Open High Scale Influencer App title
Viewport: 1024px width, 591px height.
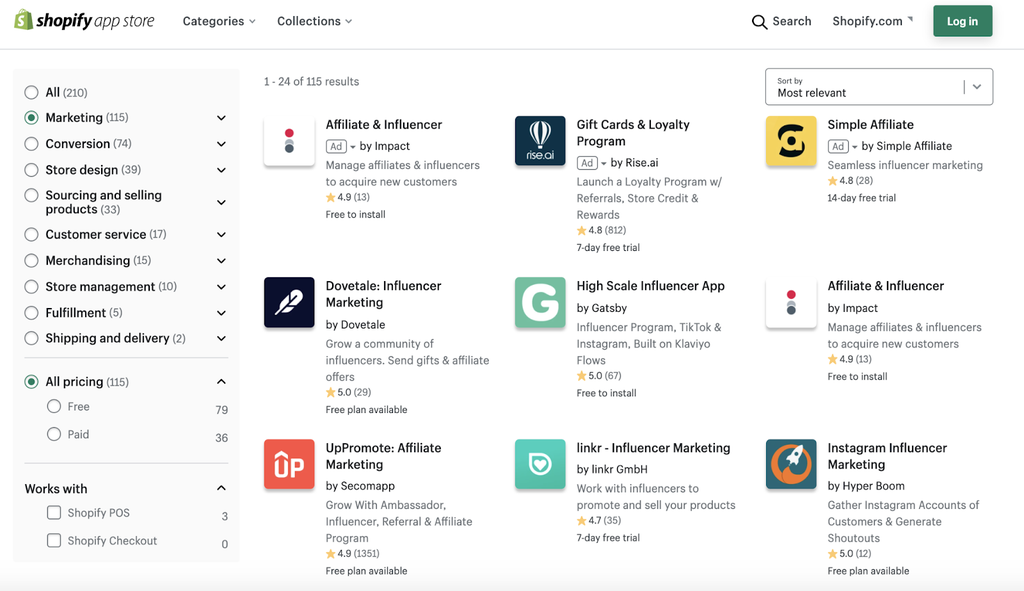point(650,286)
